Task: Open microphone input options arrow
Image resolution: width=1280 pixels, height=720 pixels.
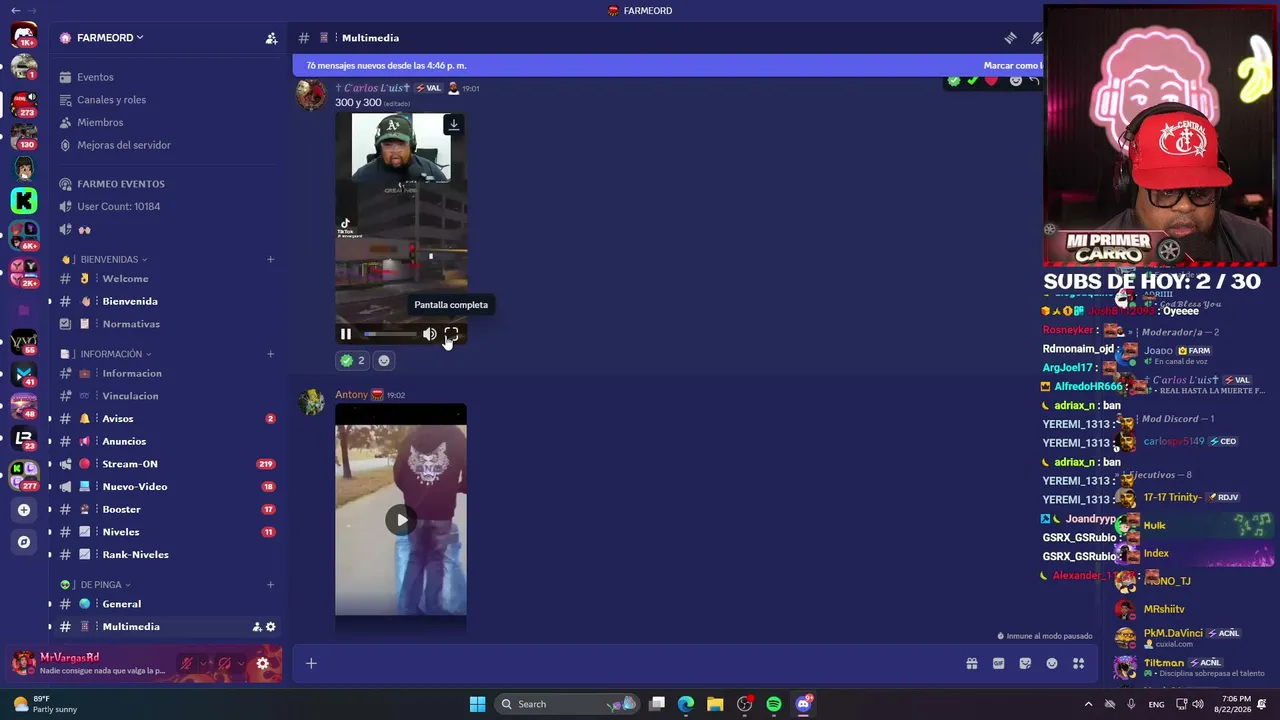Action: pyautogui.click(x=203, y=663)
